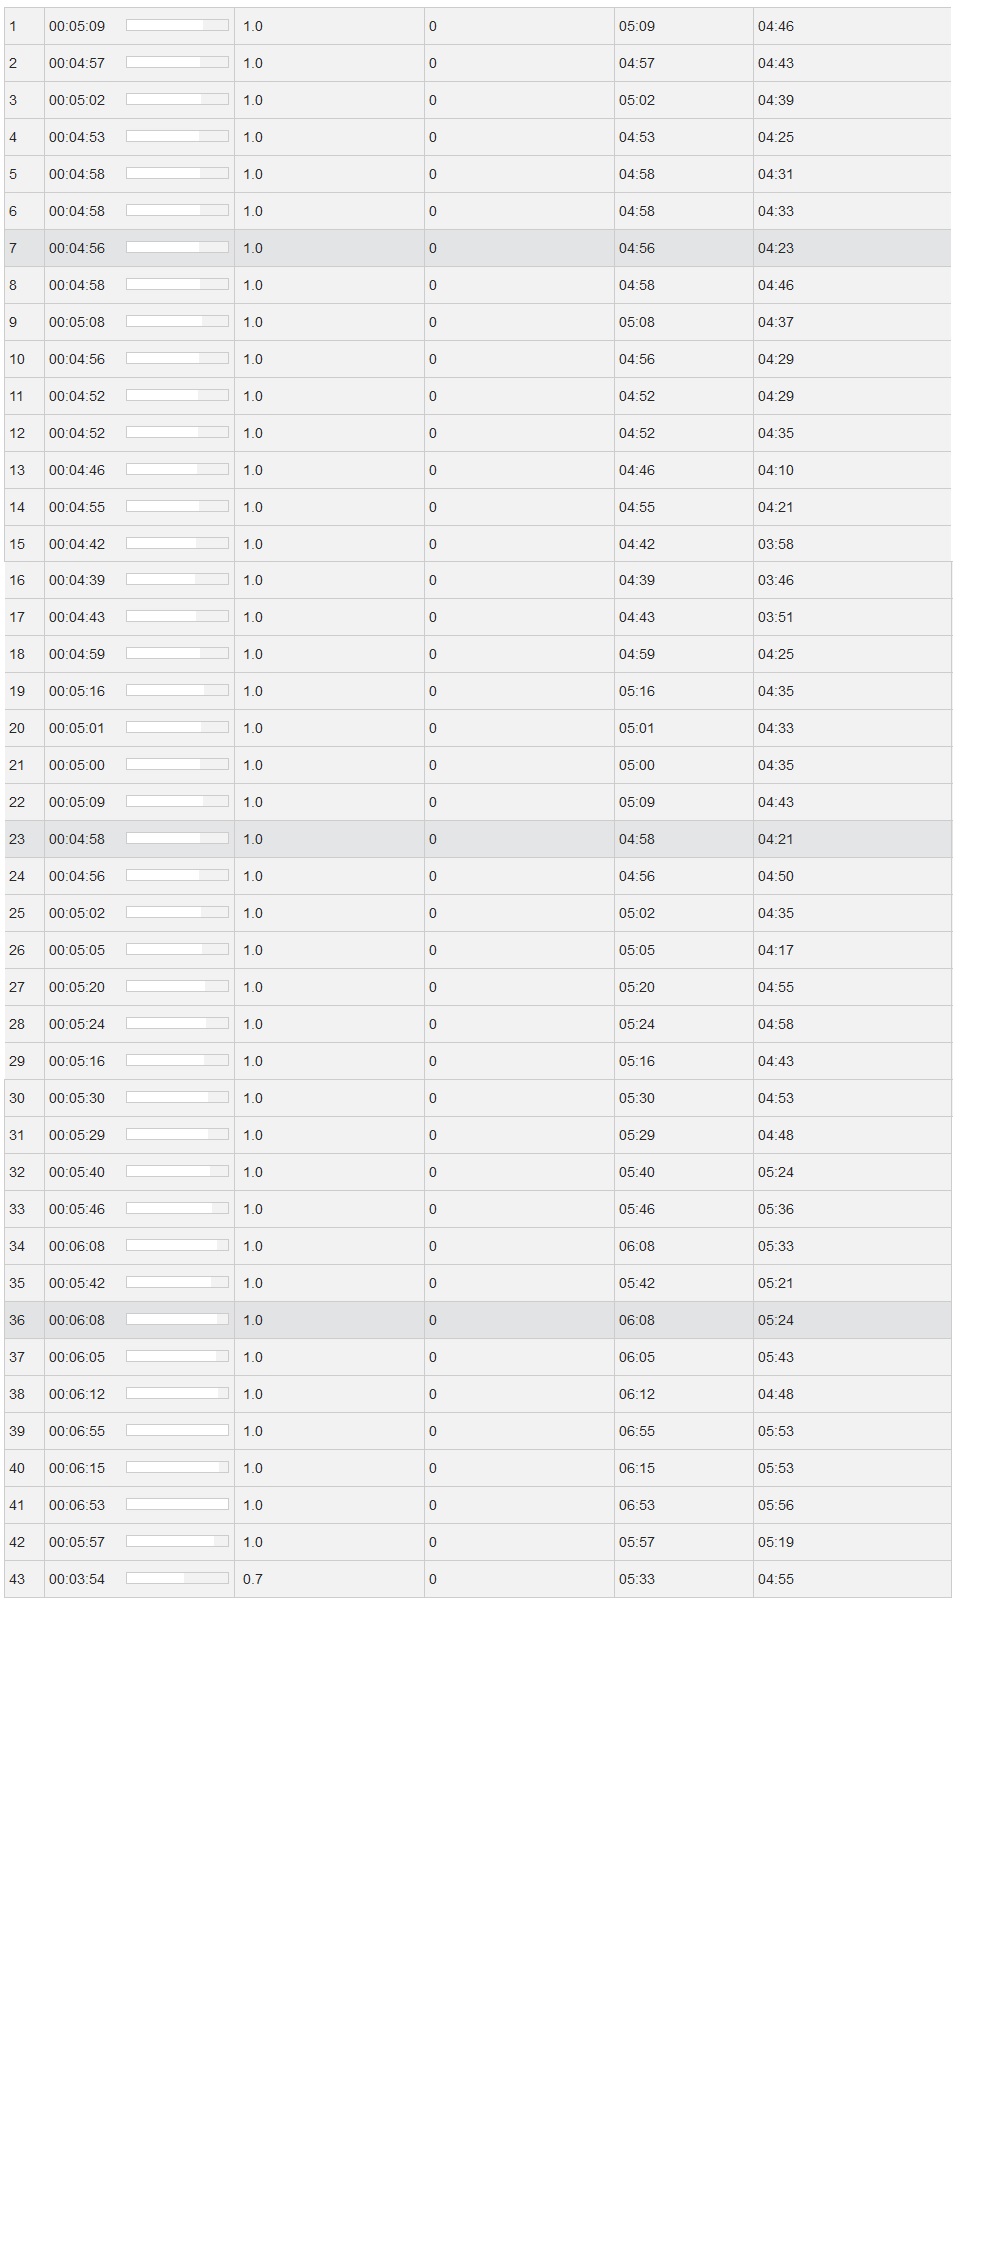Click the 03:46 best pace in lap 16
The image size is (996, 2268).
click(x=776, y=580)
